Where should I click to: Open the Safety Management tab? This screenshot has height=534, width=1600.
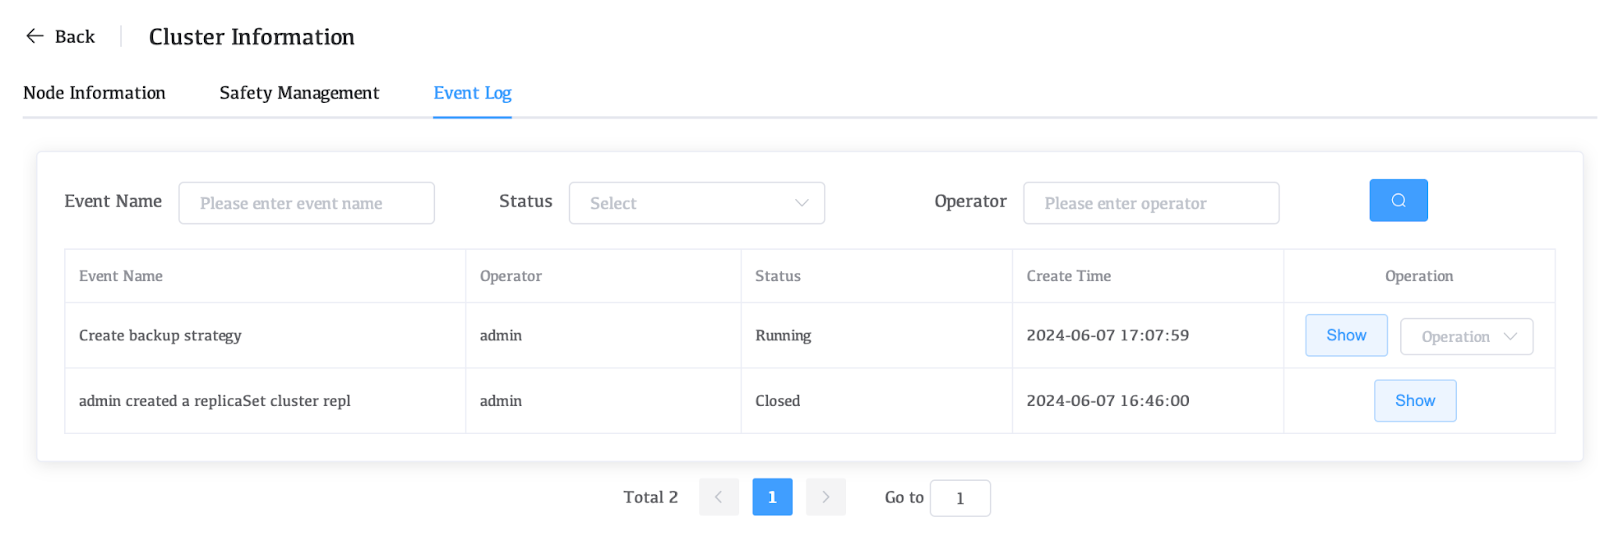299,93
